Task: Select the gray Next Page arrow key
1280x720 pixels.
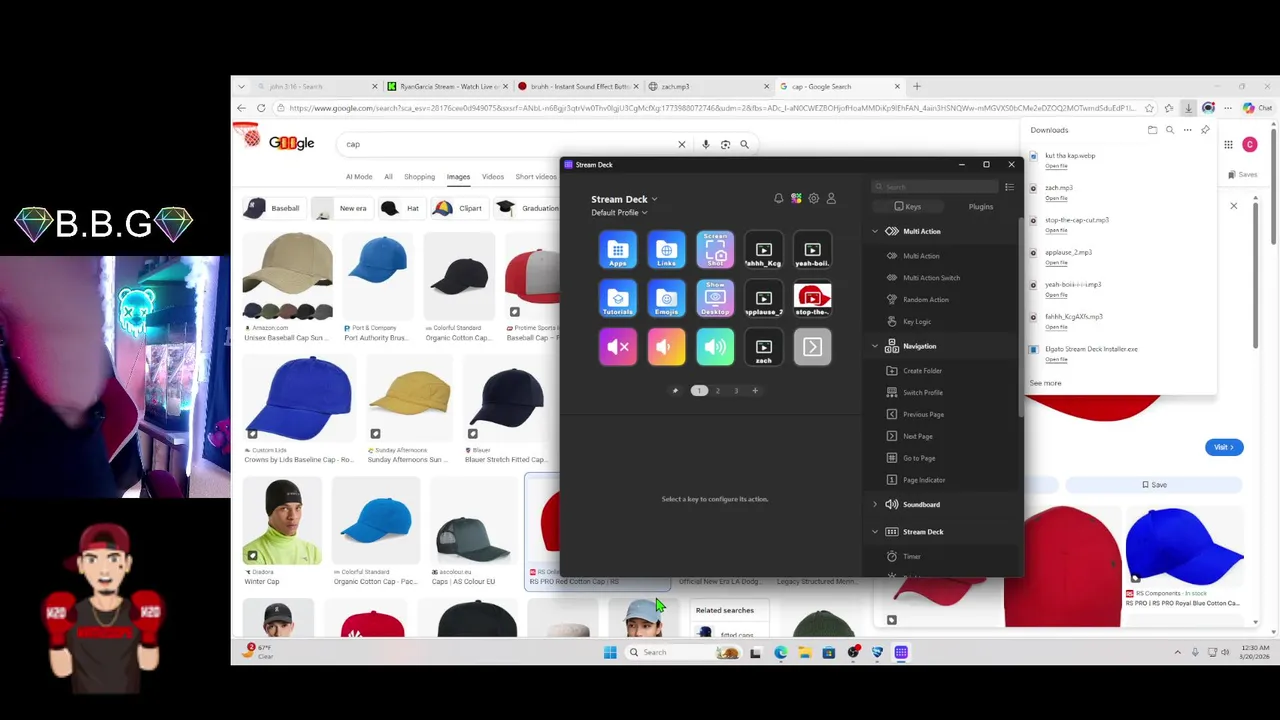Action: [812, 347]
